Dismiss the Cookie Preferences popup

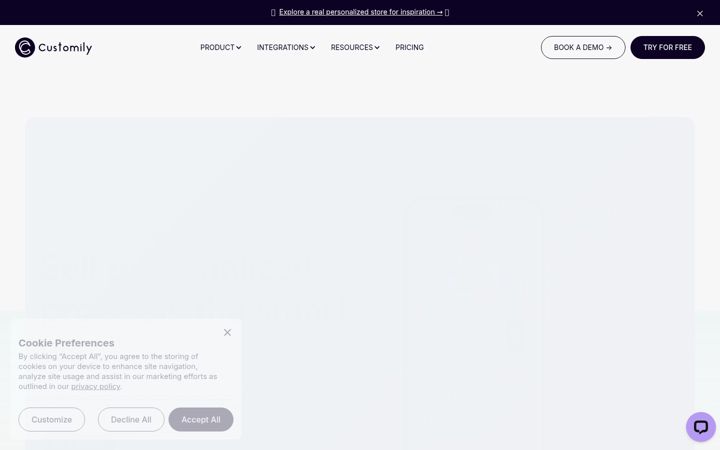pyautogui.click(x=227, y=332)
